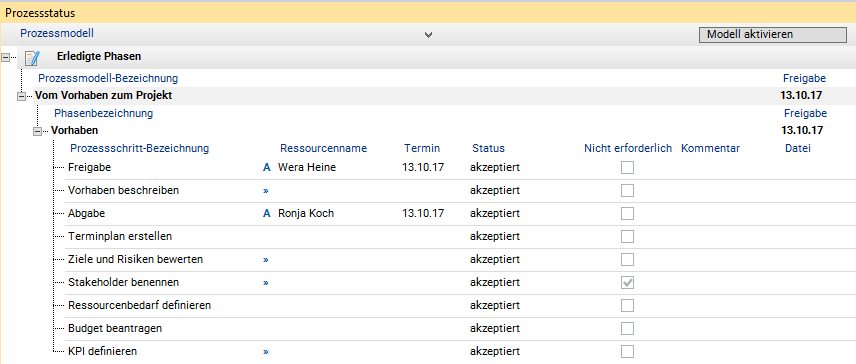The width and height of the screenshot is (856, 364).
Task: Click the Termin 13.10.17 in Freigabe row
Action: click(x=423, y=168)
